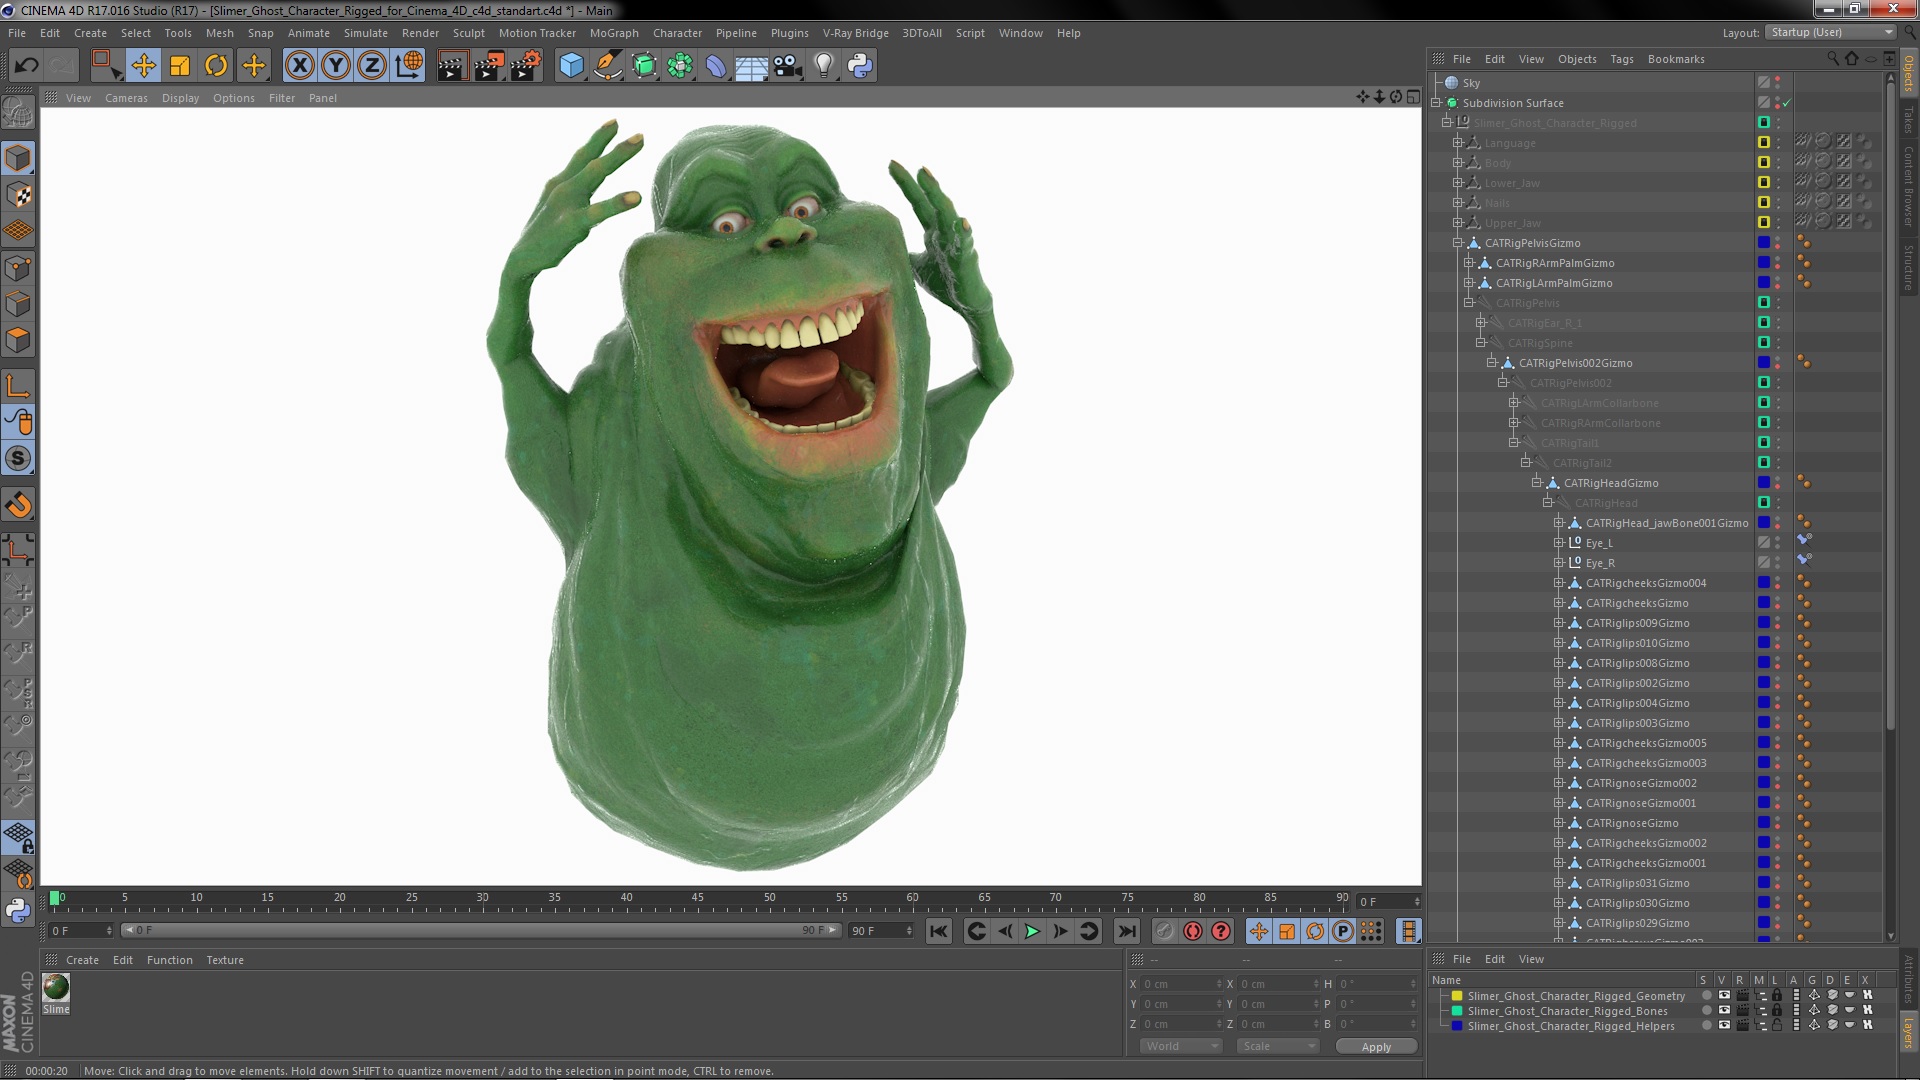Screen dimensions: 1920x1080
Task: Expand CATRiglips009Gizmo node
Action: (x=1559, y=623)
